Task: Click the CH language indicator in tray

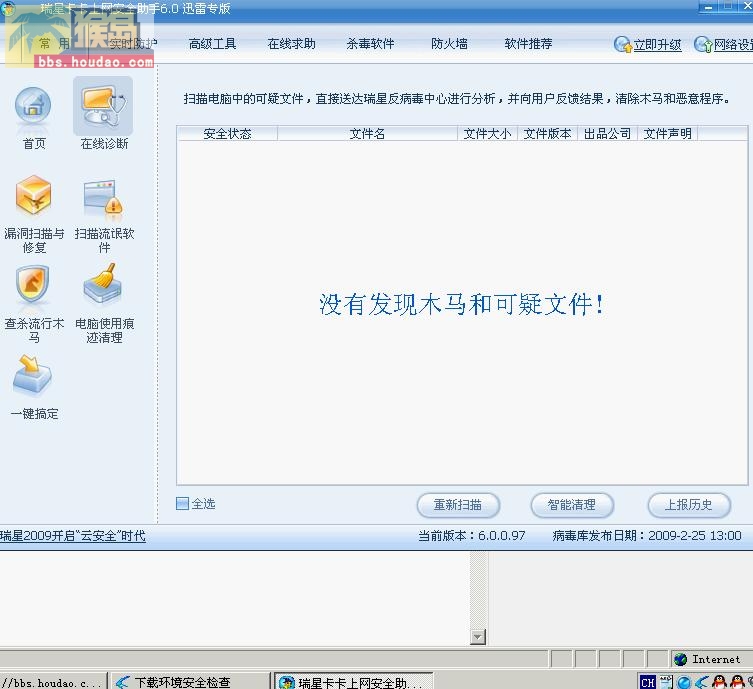Action: click(x=647, y=682)
